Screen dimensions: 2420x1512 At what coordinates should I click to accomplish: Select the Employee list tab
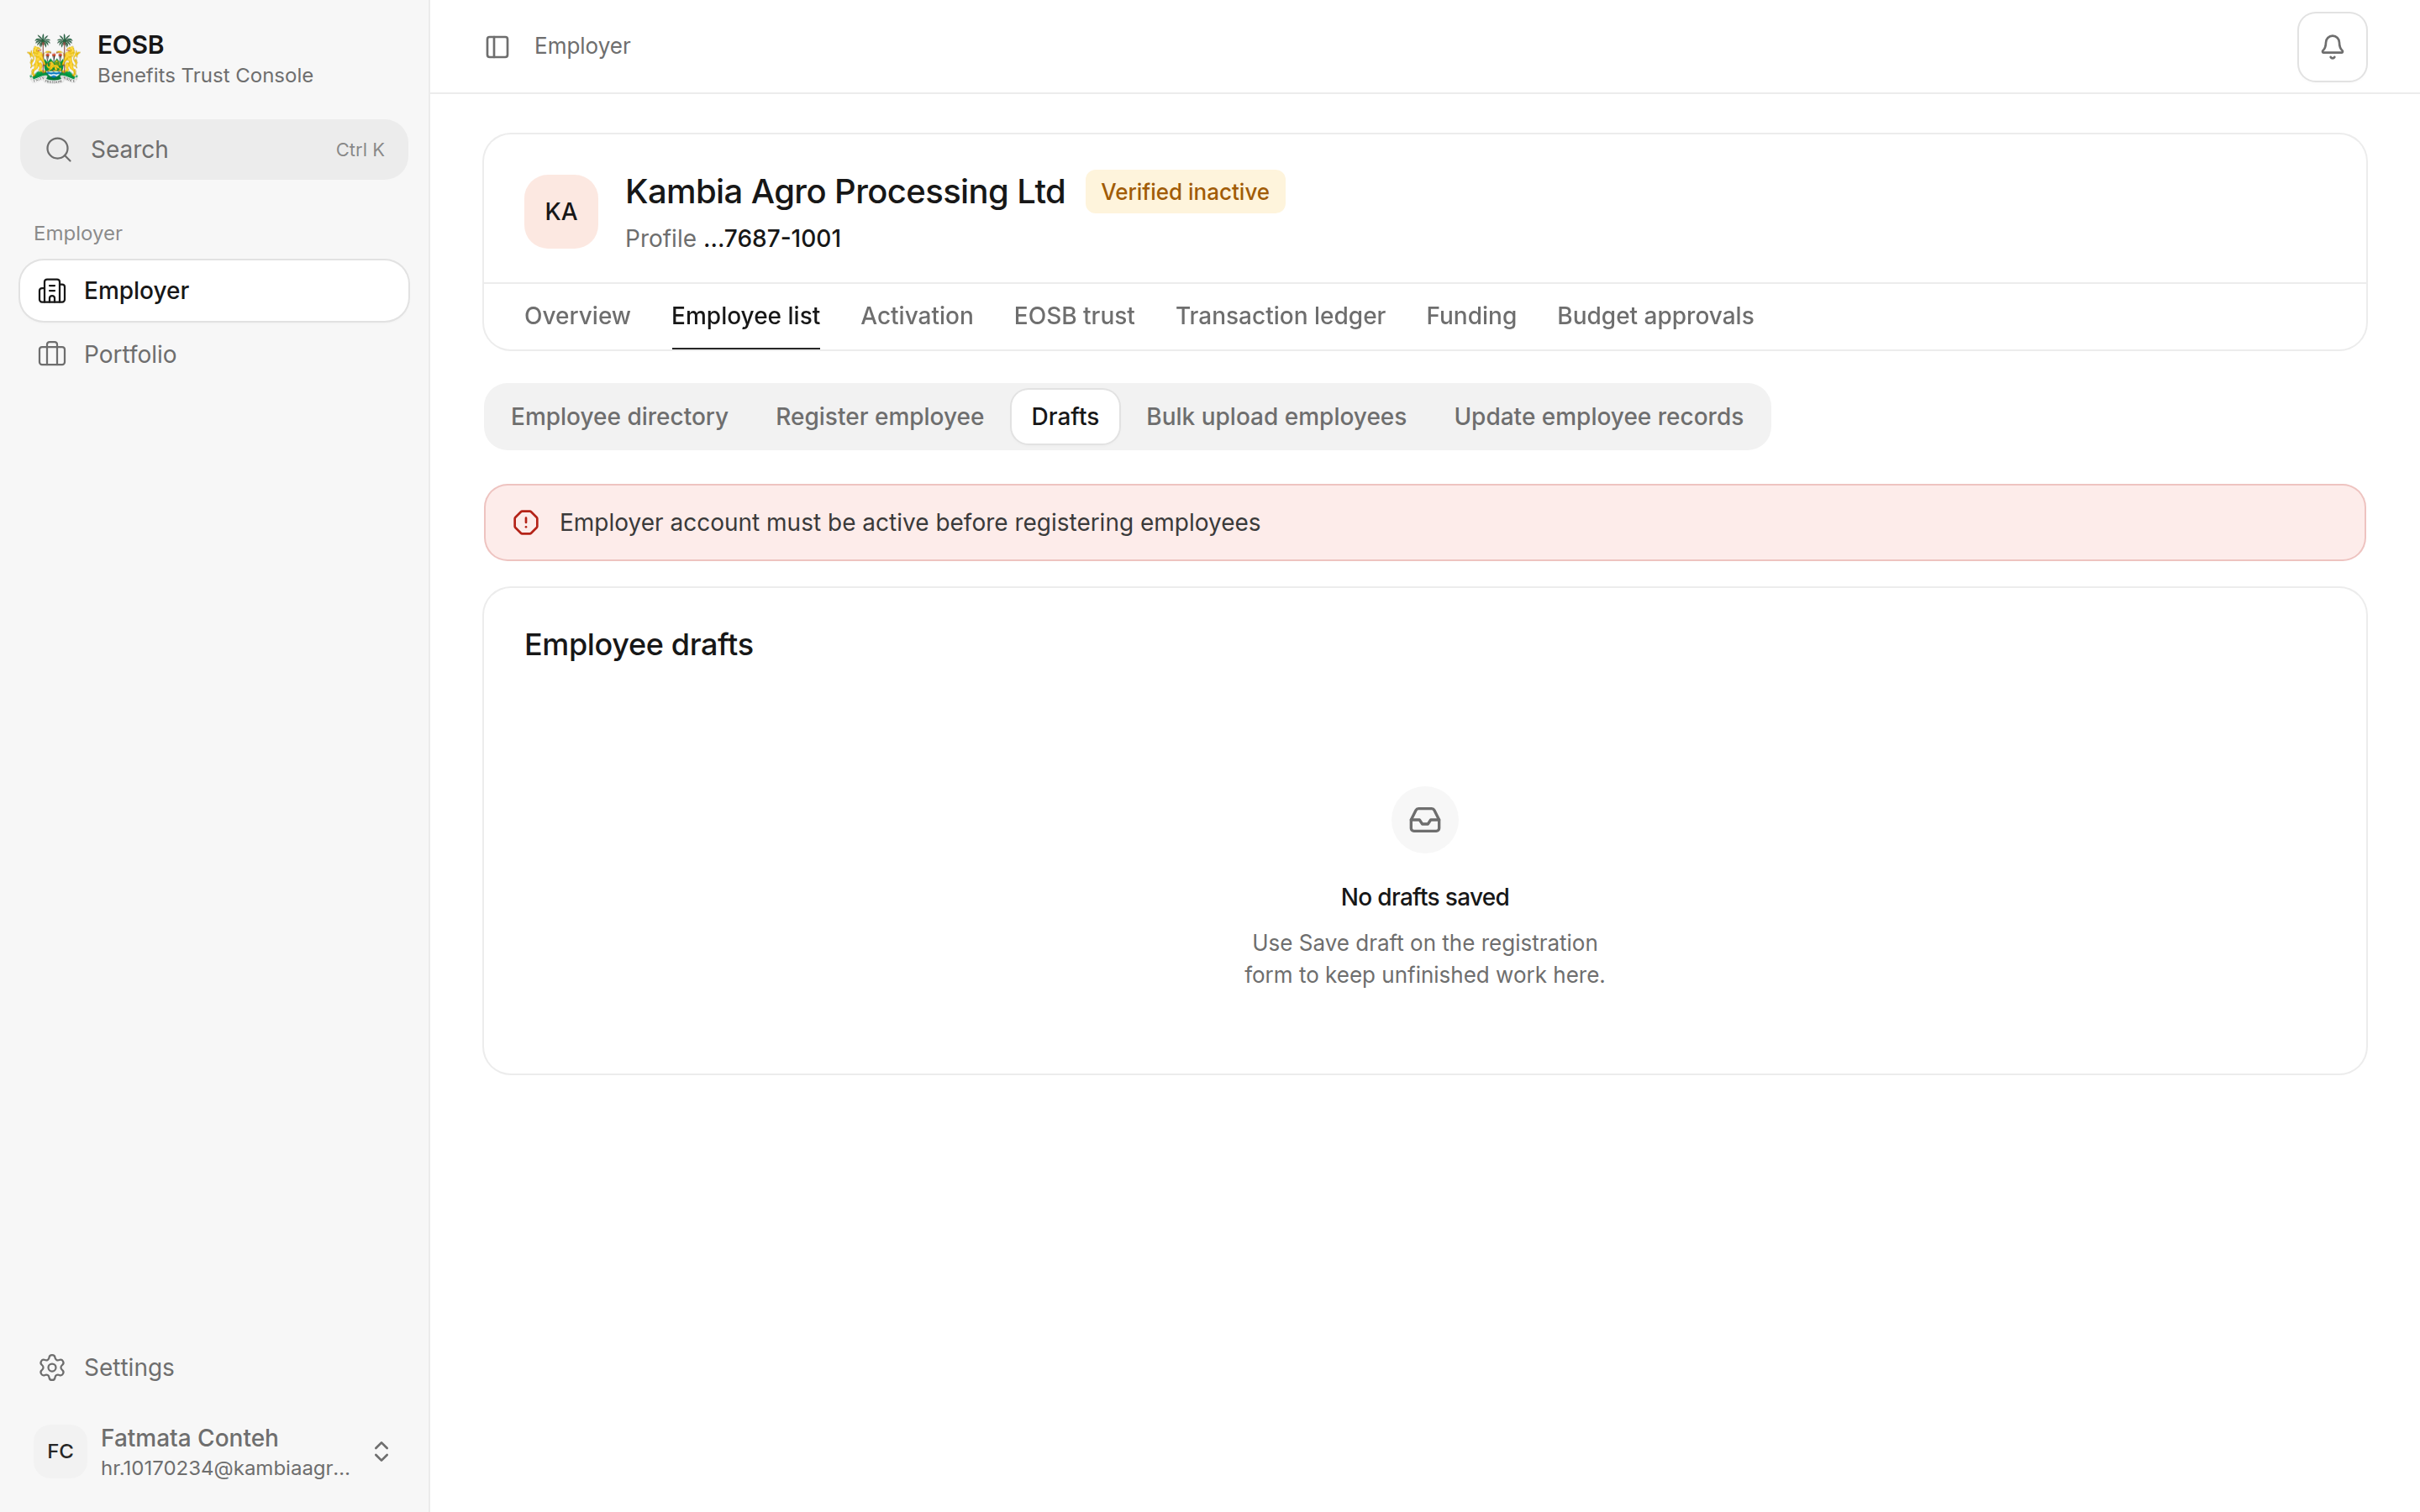click(x=745, y=316)
